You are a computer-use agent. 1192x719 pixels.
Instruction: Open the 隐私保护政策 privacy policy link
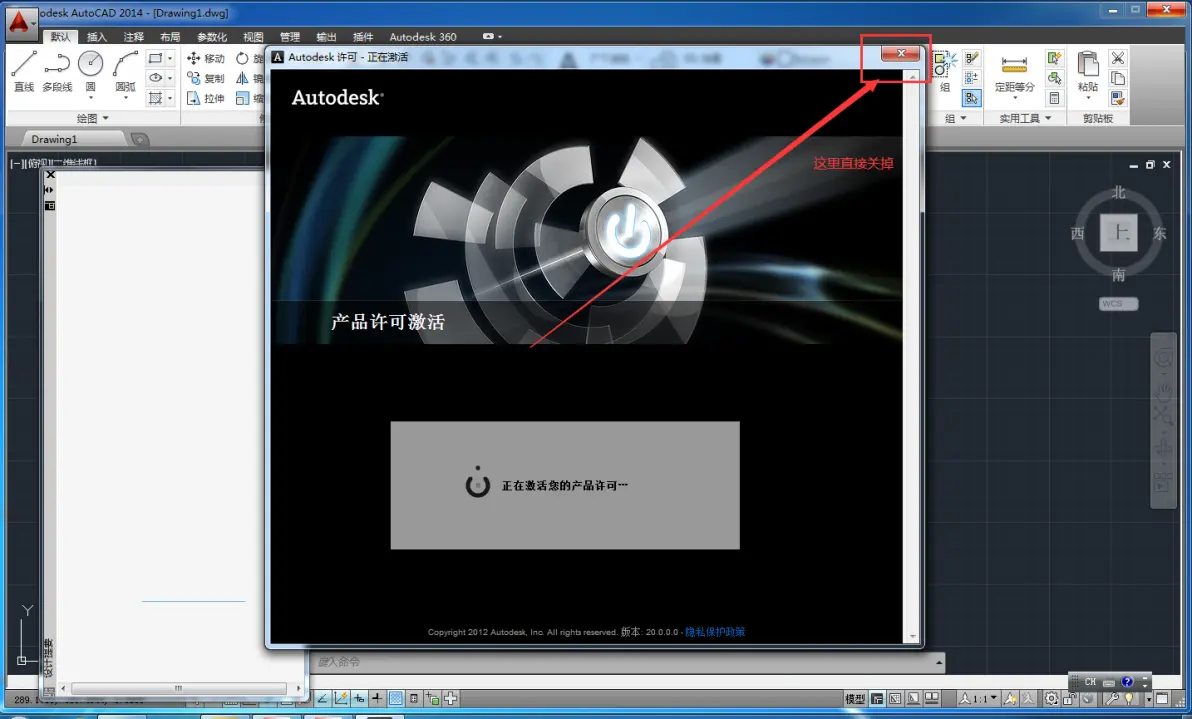(x=715, y=632)
